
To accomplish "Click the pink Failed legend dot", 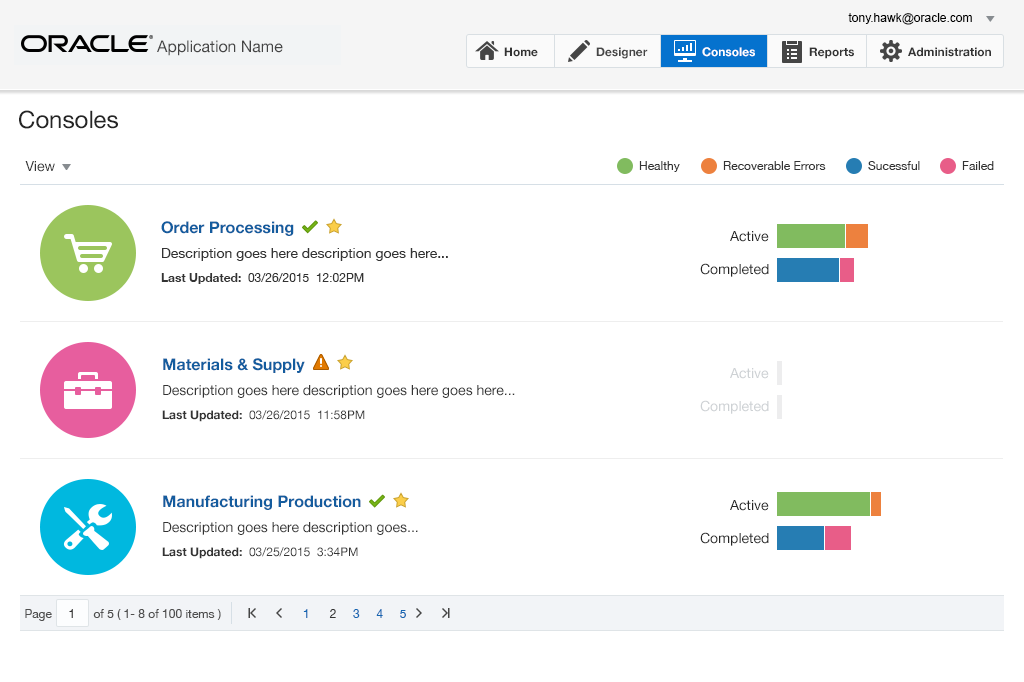I will (x=948, y=166).
